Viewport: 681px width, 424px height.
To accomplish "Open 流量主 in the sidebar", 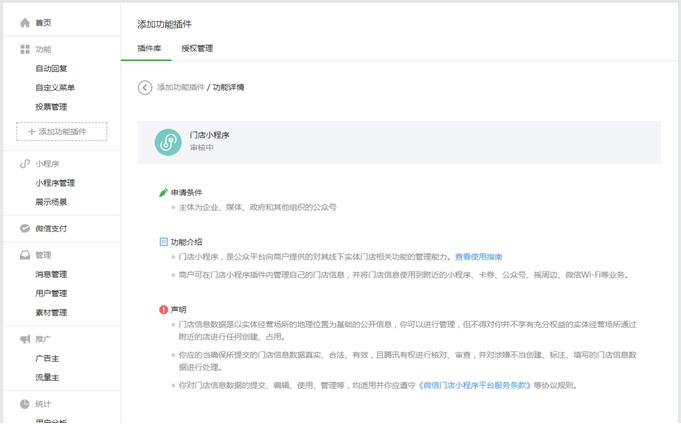I will (47, 378).
